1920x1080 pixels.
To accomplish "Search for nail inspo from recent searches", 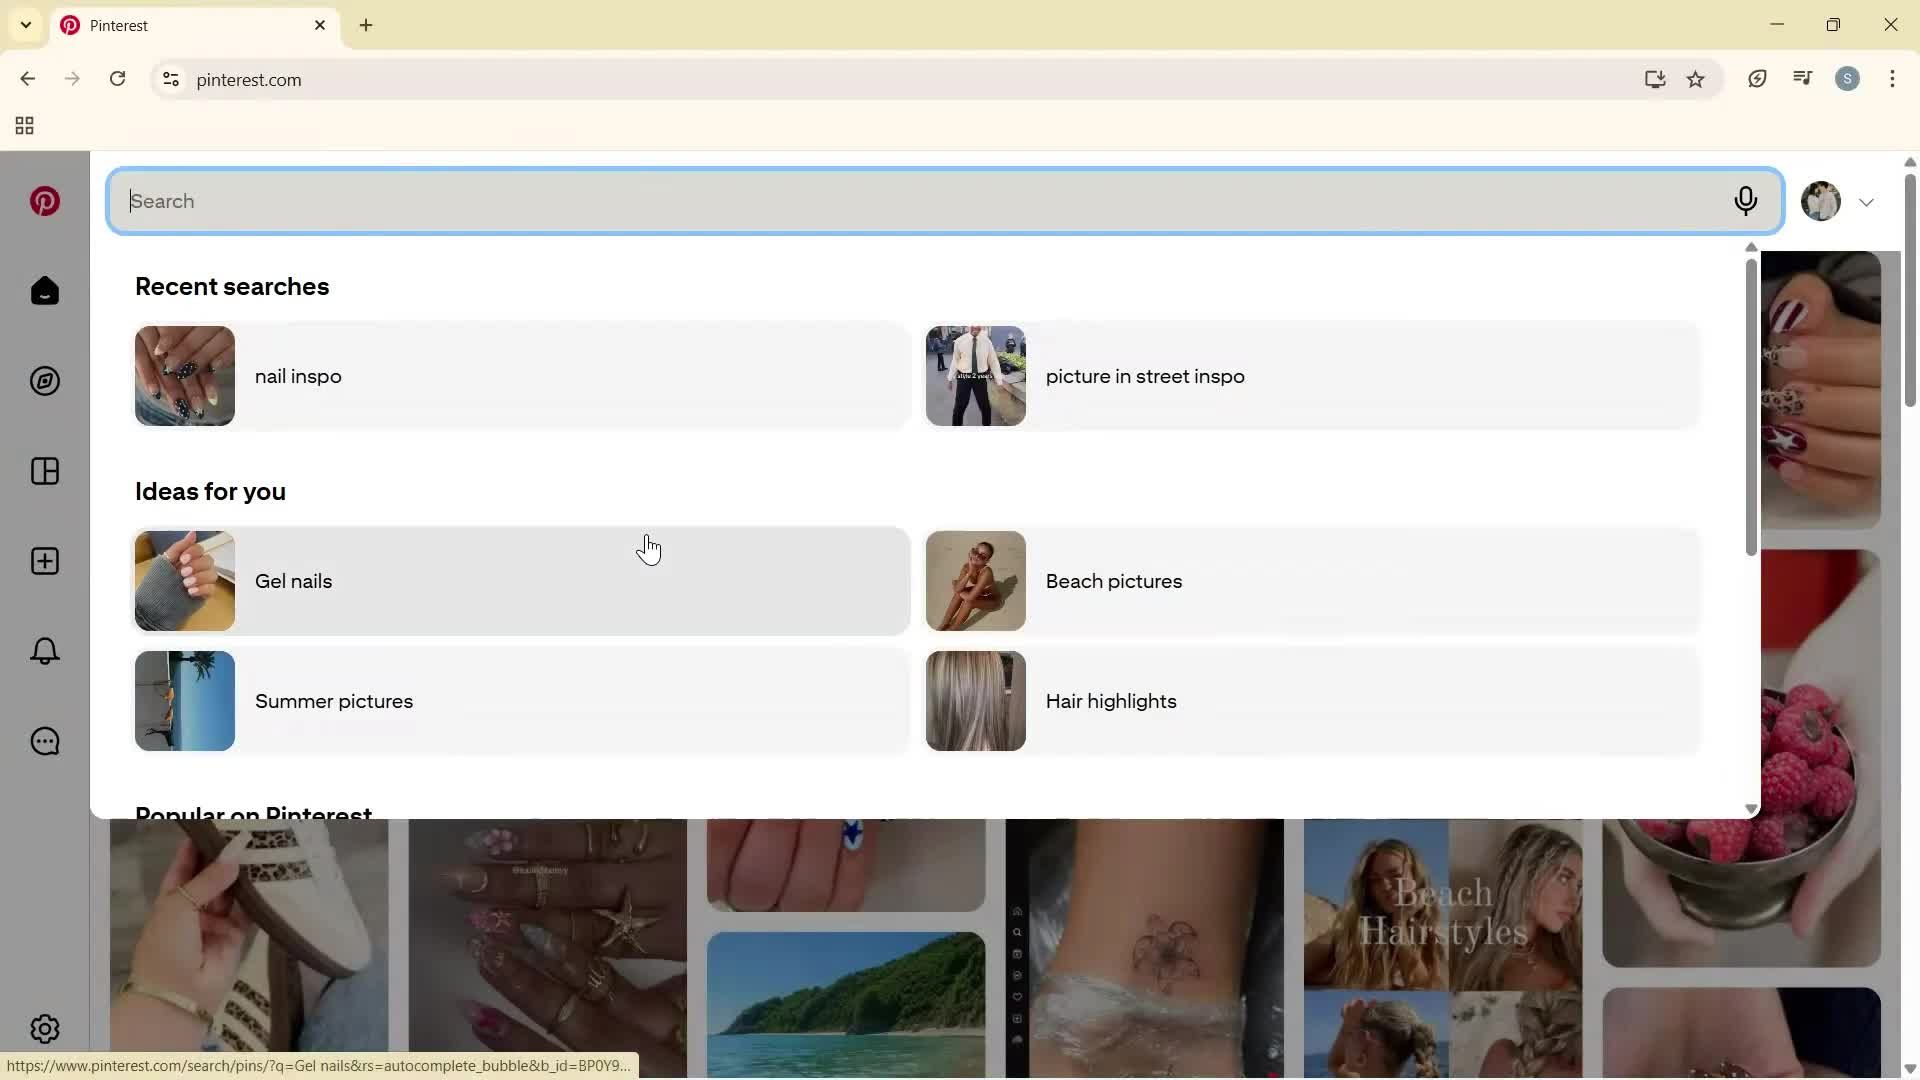I will pos(520,376).
